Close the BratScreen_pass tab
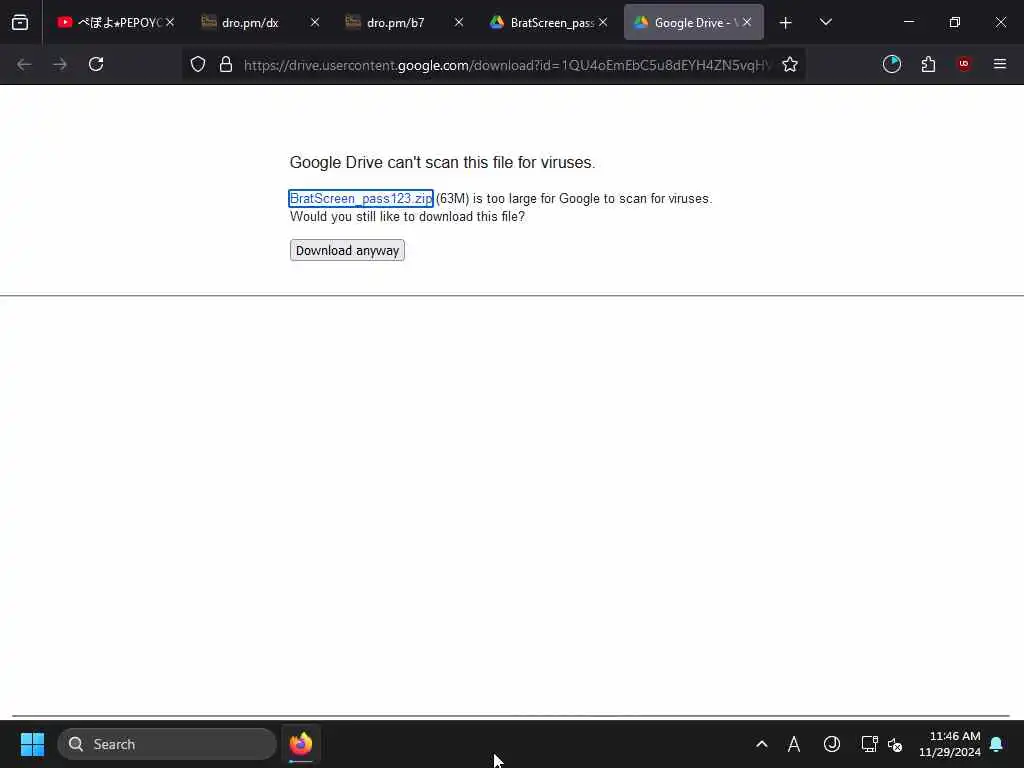 tap(603, 22)
